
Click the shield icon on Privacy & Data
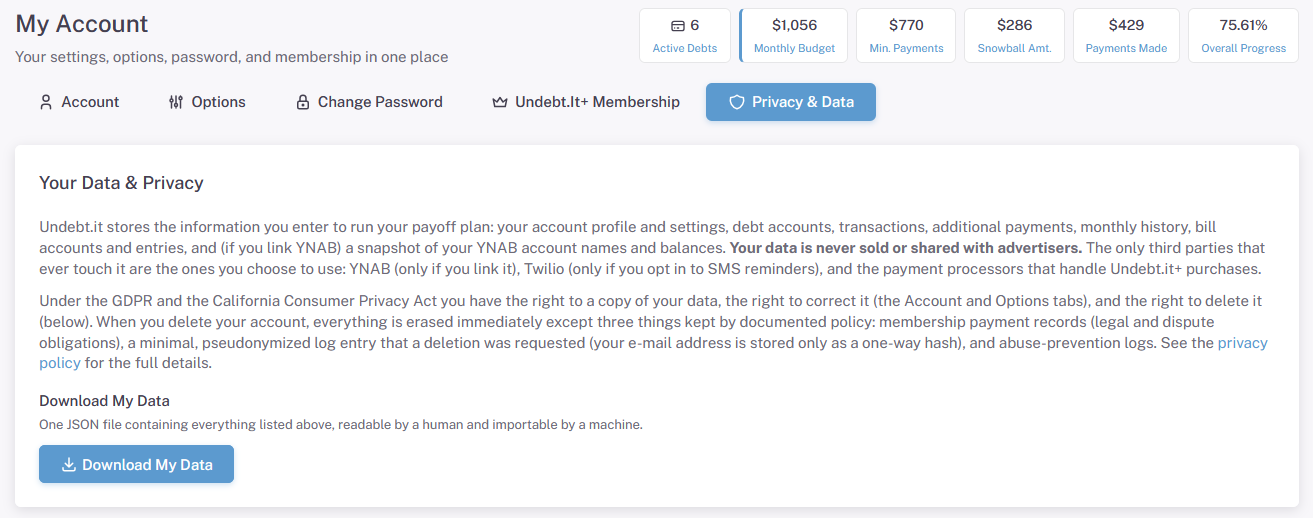(x=737, y=102)
